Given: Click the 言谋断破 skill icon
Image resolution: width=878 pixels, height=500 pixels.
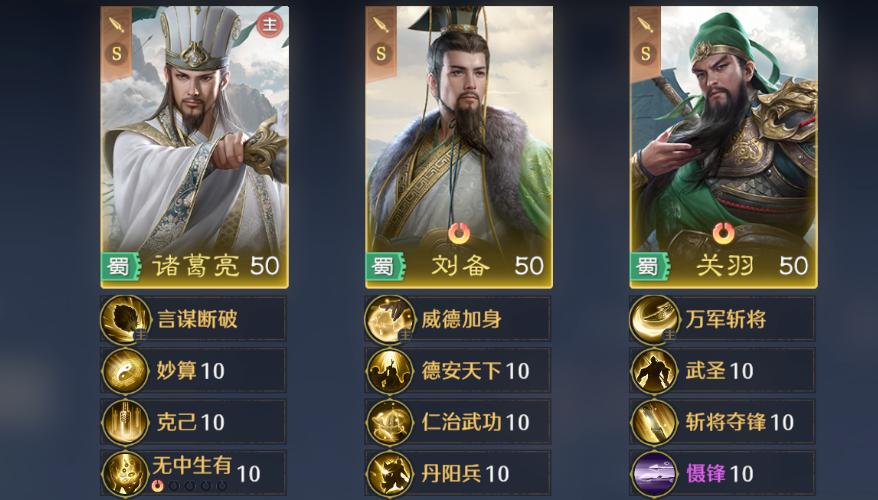Looking at the screenshot, I should tap(125, 320).
